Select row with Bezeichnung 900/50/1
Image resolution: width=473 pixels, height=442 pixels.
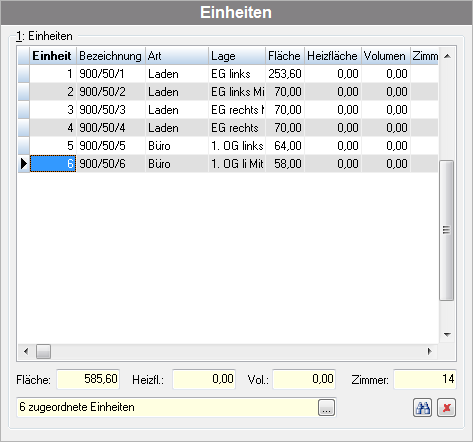228,74
